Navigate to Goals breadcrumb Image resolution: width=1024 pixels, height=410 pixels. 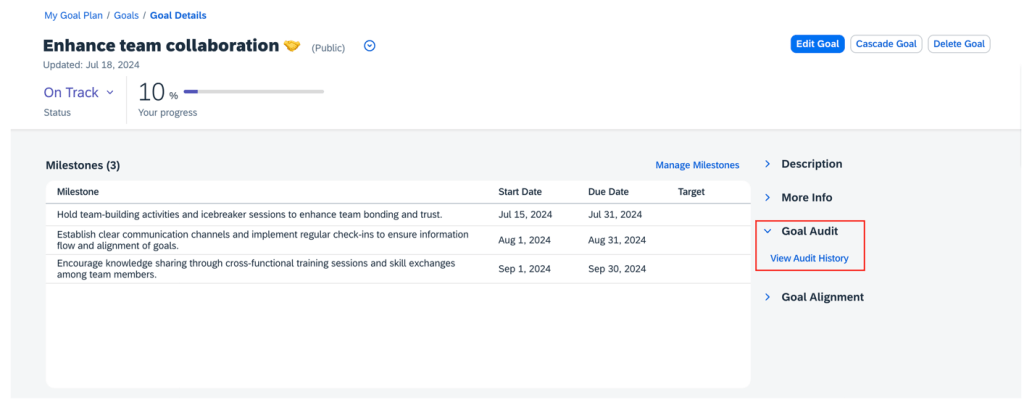click(x=126, y=16)
